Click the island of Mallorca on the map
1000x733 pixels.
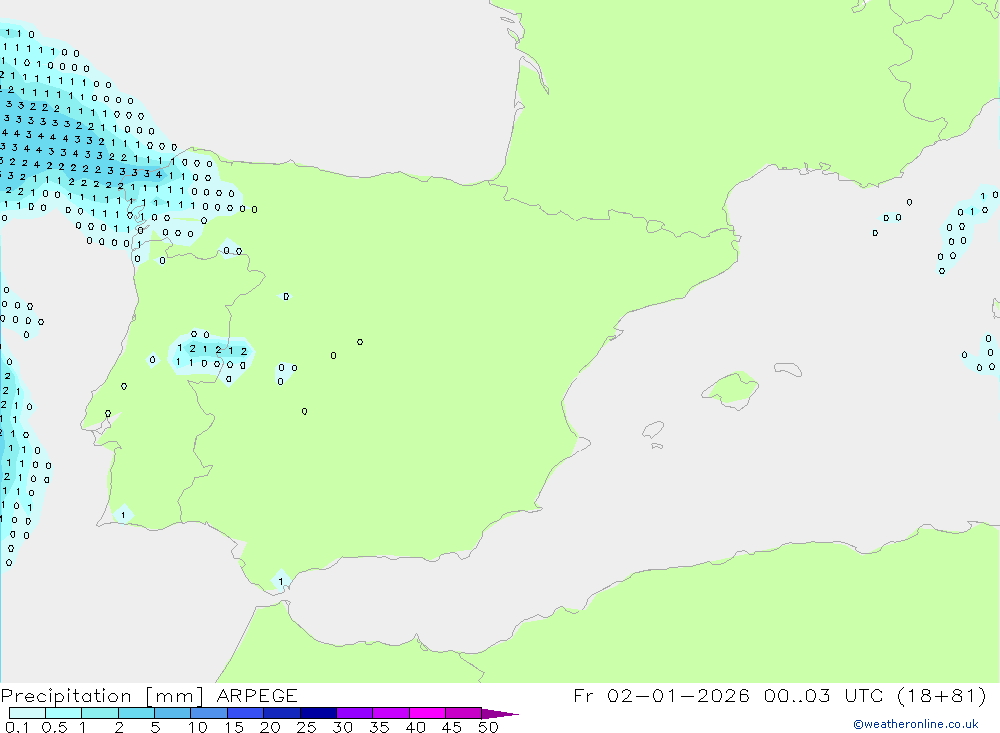731,388
